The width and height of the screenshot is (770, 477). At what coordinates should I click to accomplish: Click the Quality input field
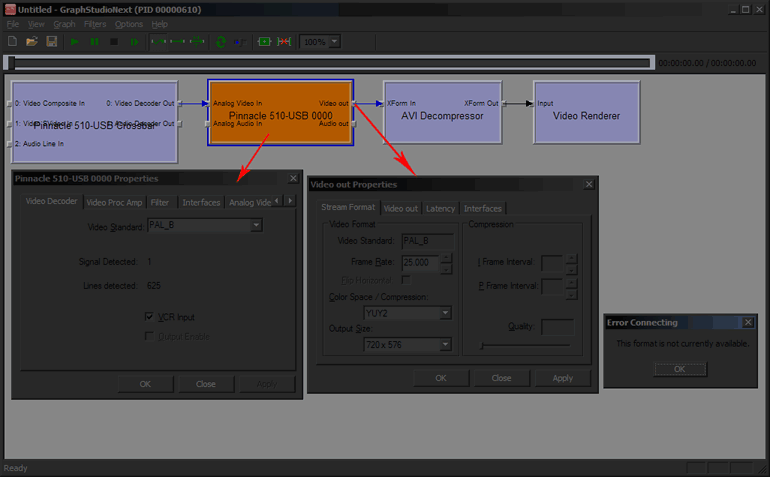[x=557, y=327]
